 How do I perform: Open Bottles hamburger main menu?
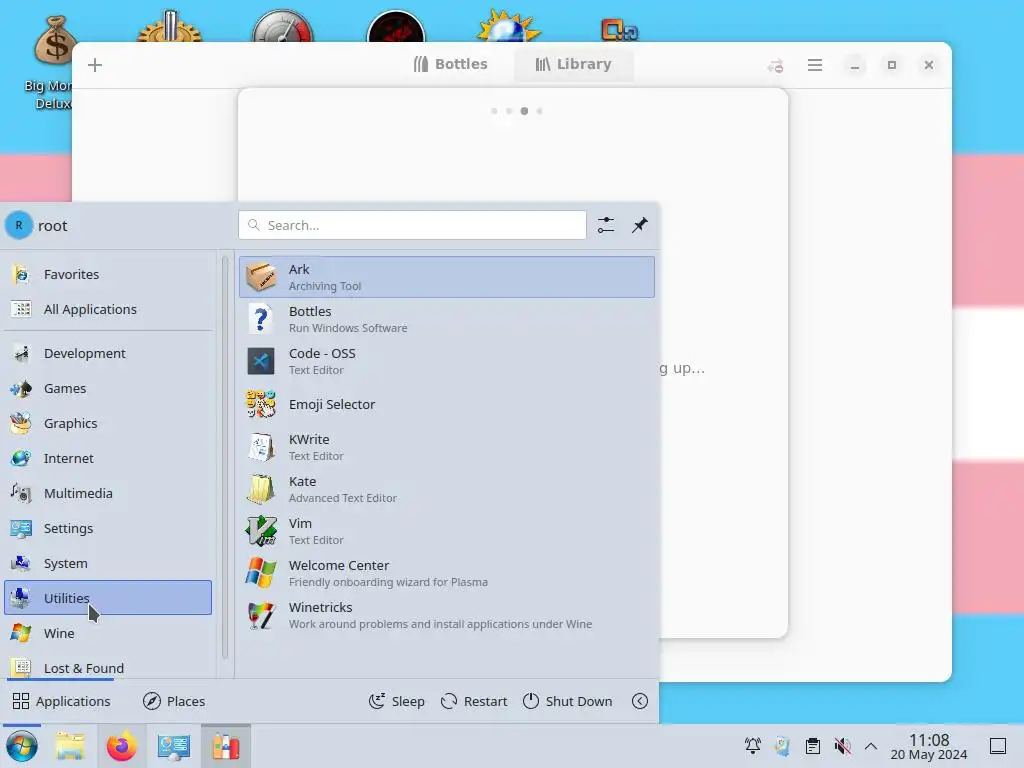coord(814,65)
